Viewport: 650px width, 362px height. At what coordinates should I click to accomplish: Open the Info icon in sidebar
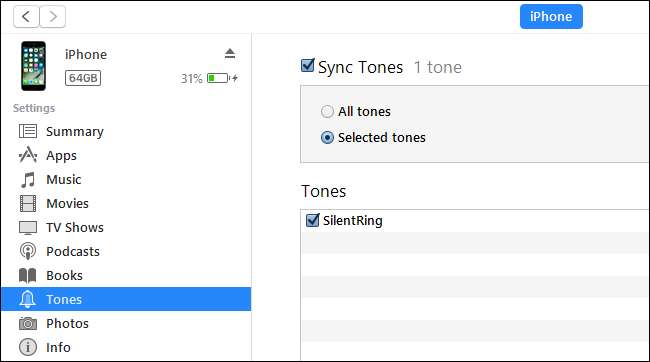point(28,347)
